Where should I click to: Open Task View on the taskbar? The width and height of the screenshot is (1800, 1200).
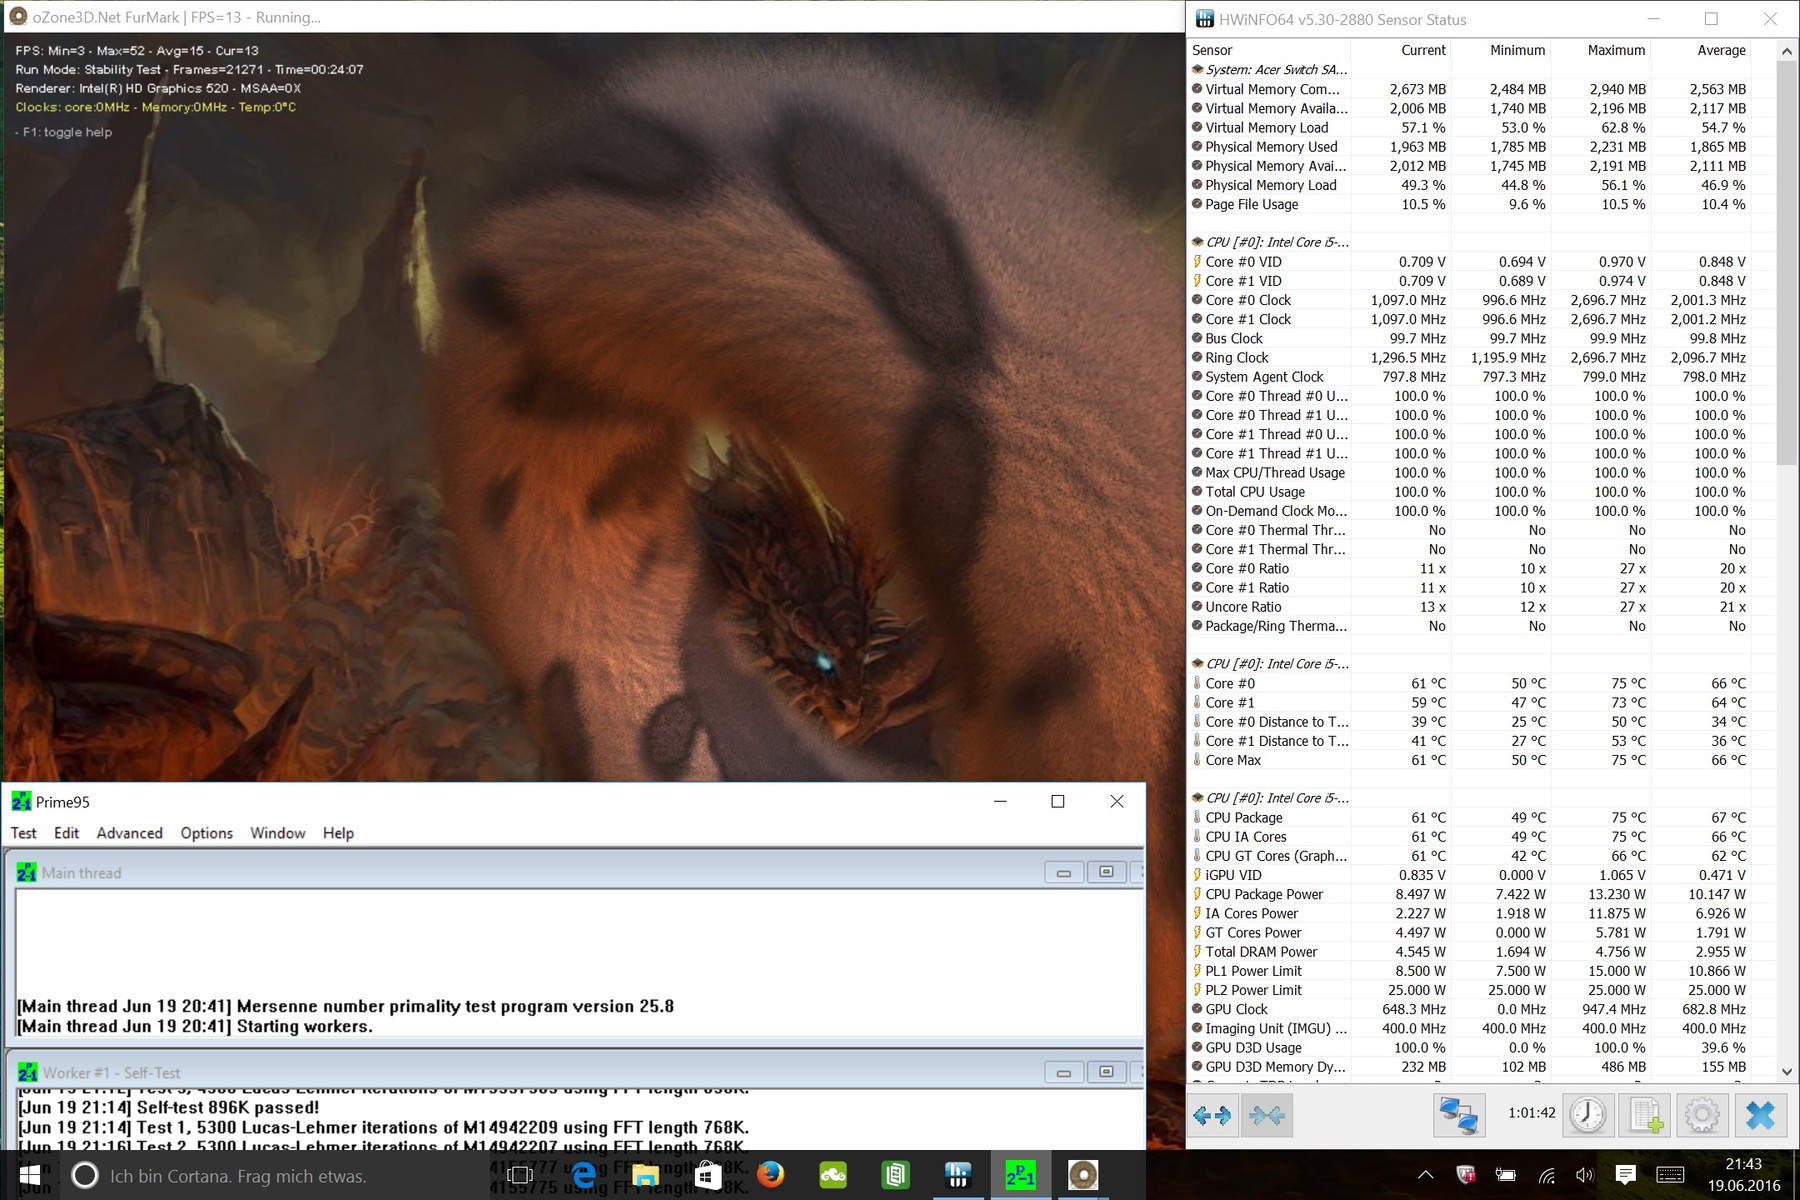point(520,1175)
